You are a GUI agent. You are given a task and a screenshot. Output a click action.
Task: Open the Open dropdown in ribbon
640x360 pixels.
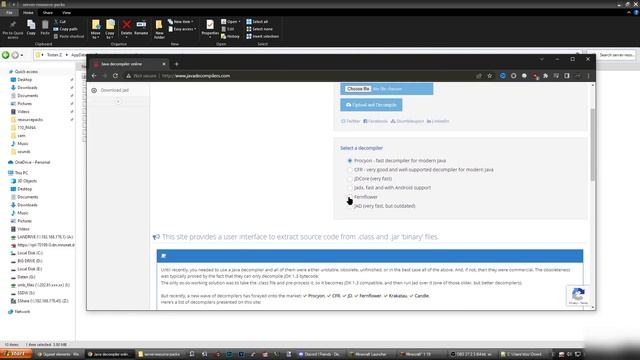(x=231, y=22)
